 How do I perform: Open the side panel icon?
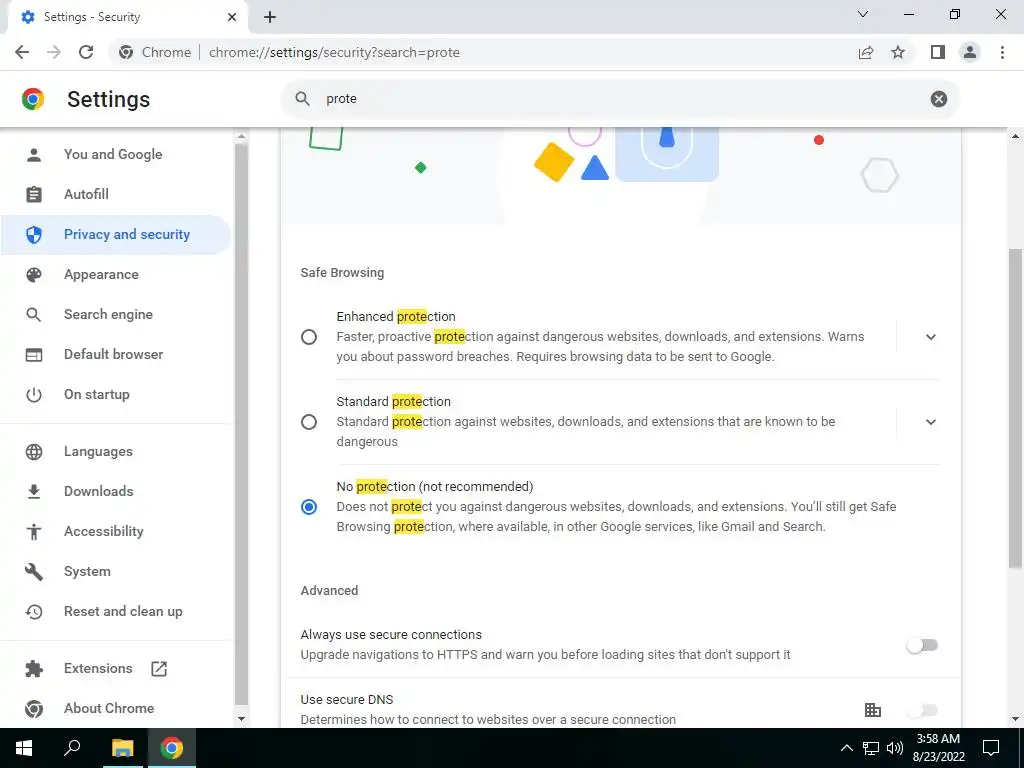click(938, 52)
